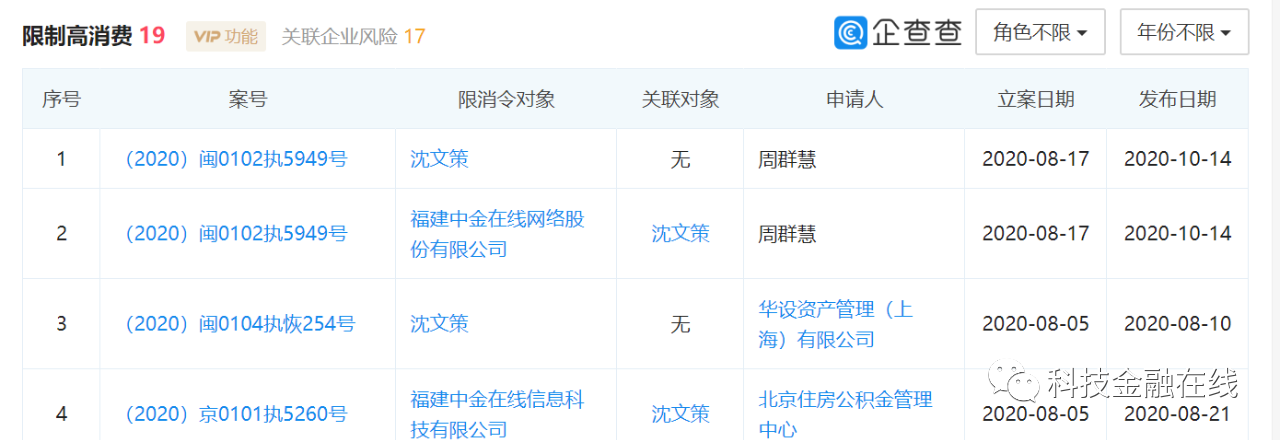Open case (2020)闽0102执5949号 in row 2

(235, 233)
